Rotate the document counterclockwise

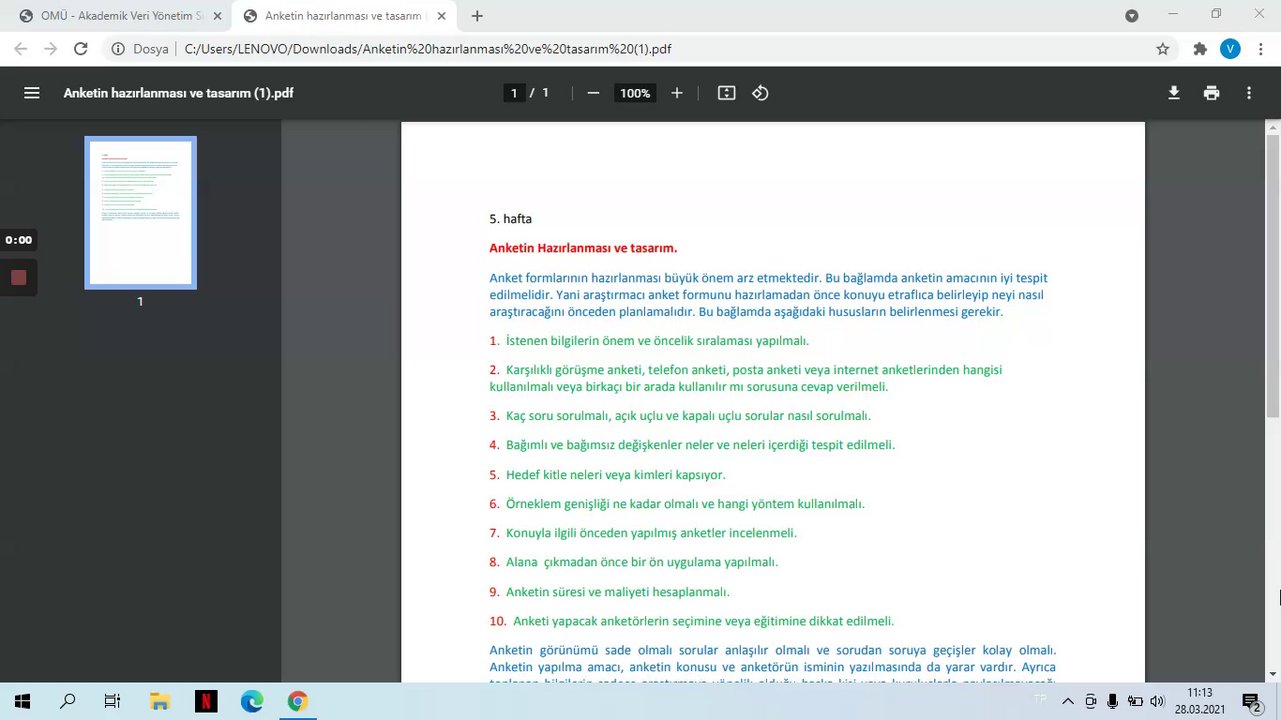tap(760, 93)
